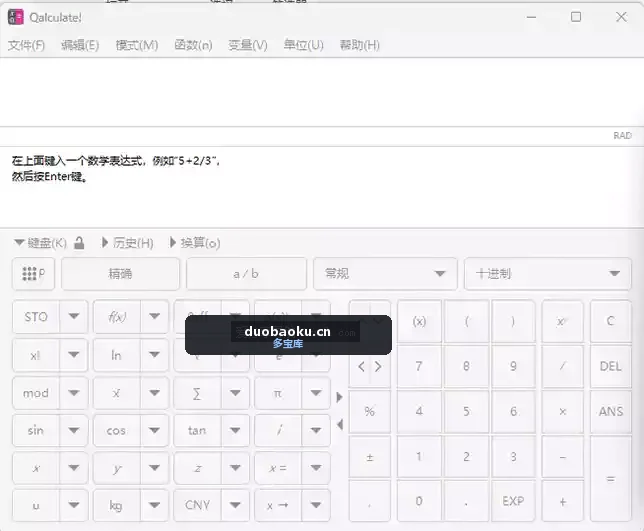Open the 函数(n) menu

coord(193,45)
